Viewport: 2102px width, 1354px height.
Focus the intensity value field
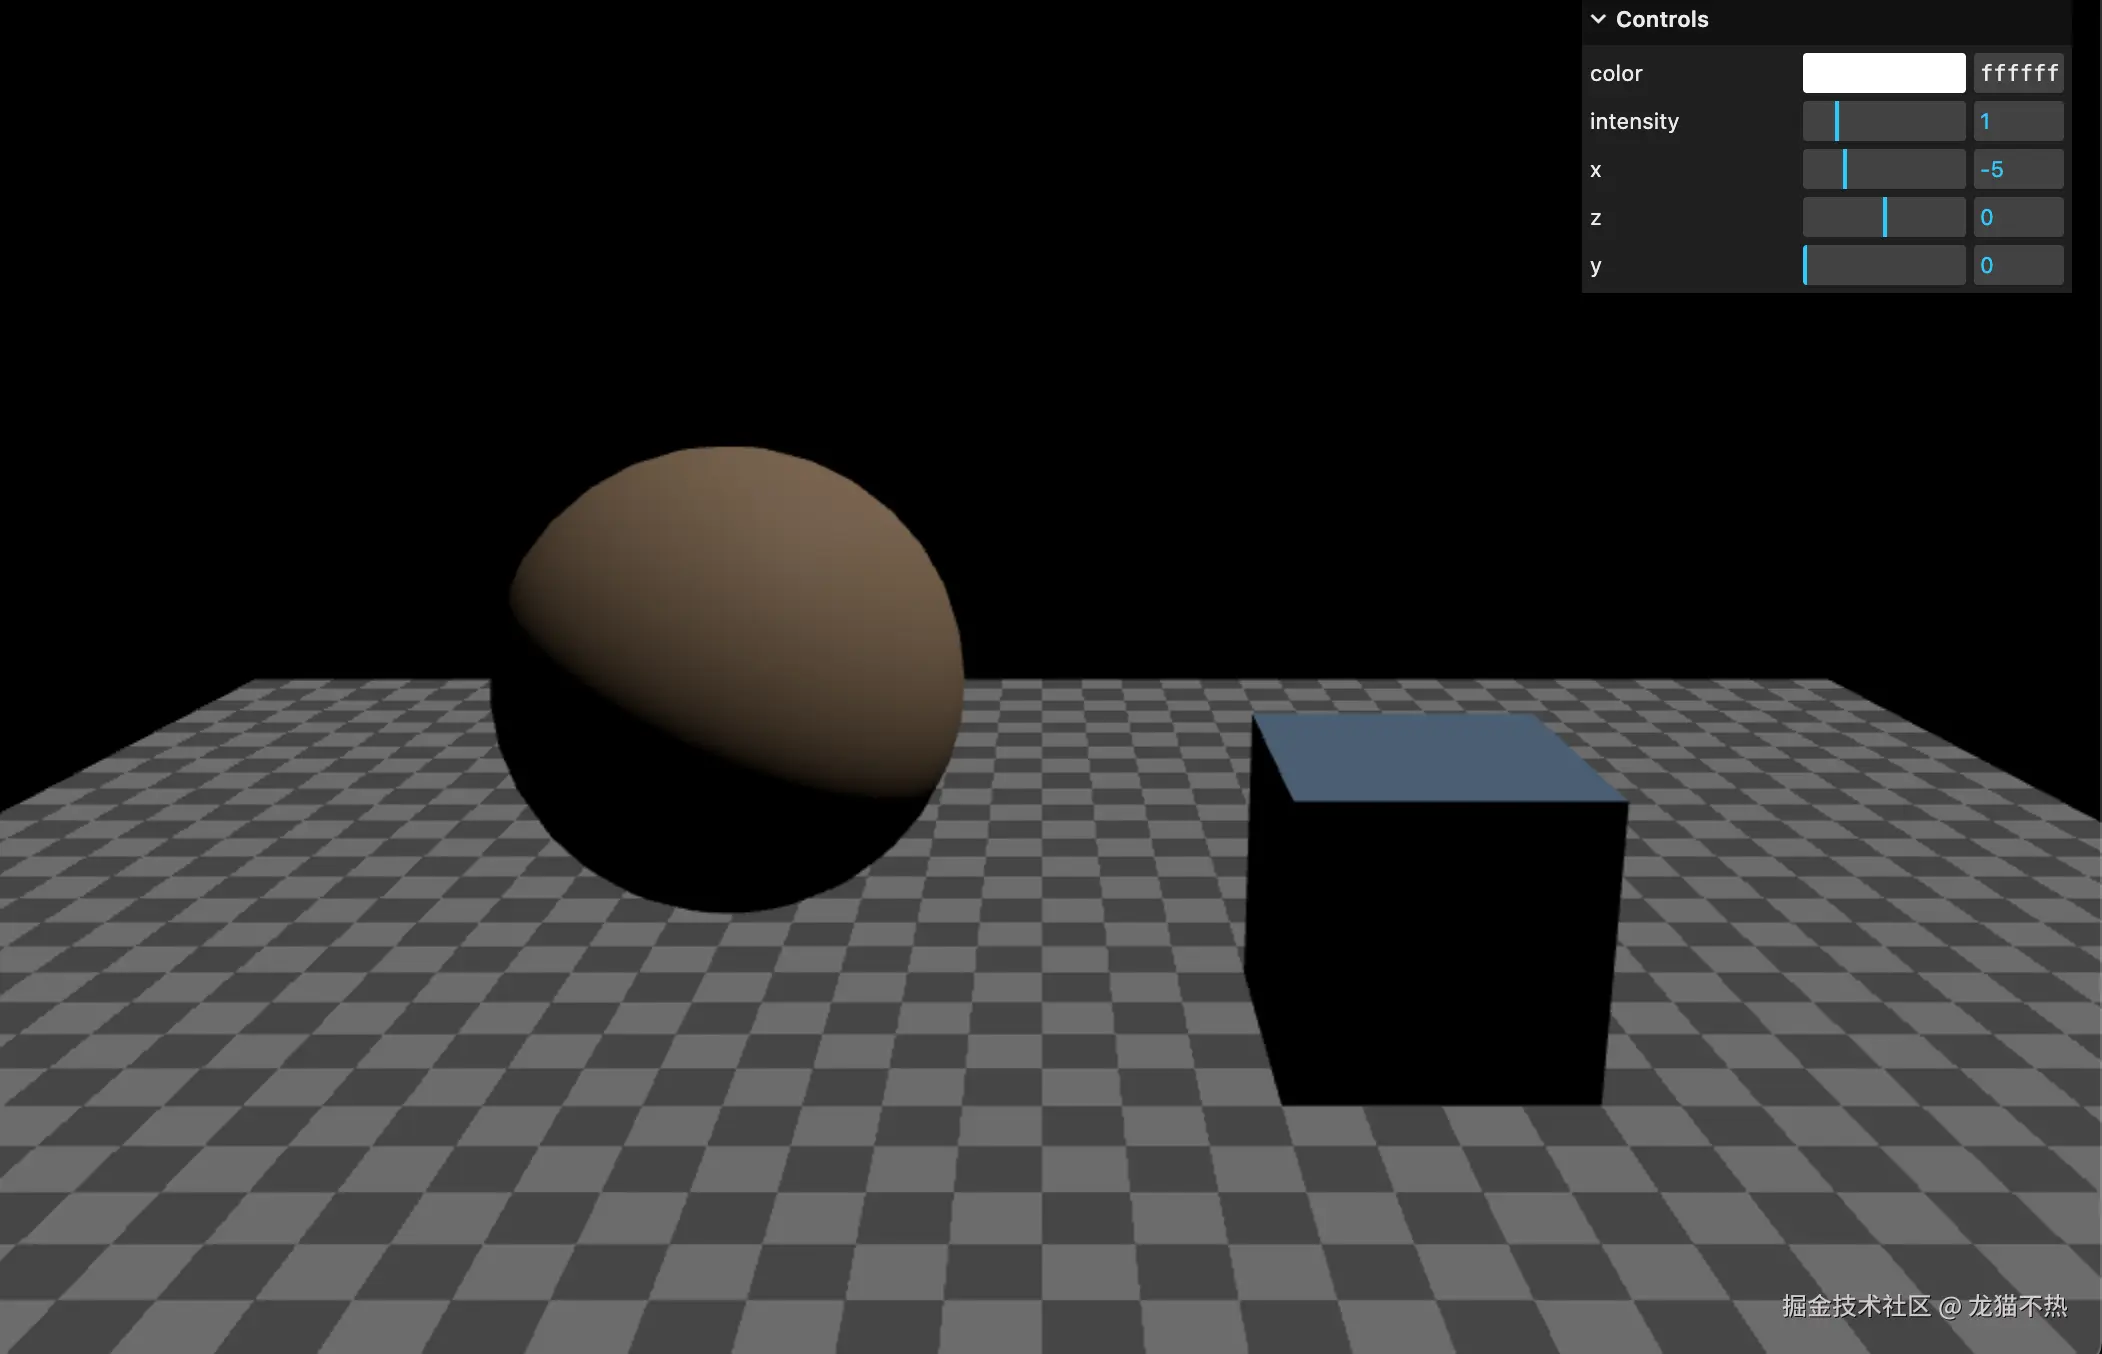[x=2018, y=121]
